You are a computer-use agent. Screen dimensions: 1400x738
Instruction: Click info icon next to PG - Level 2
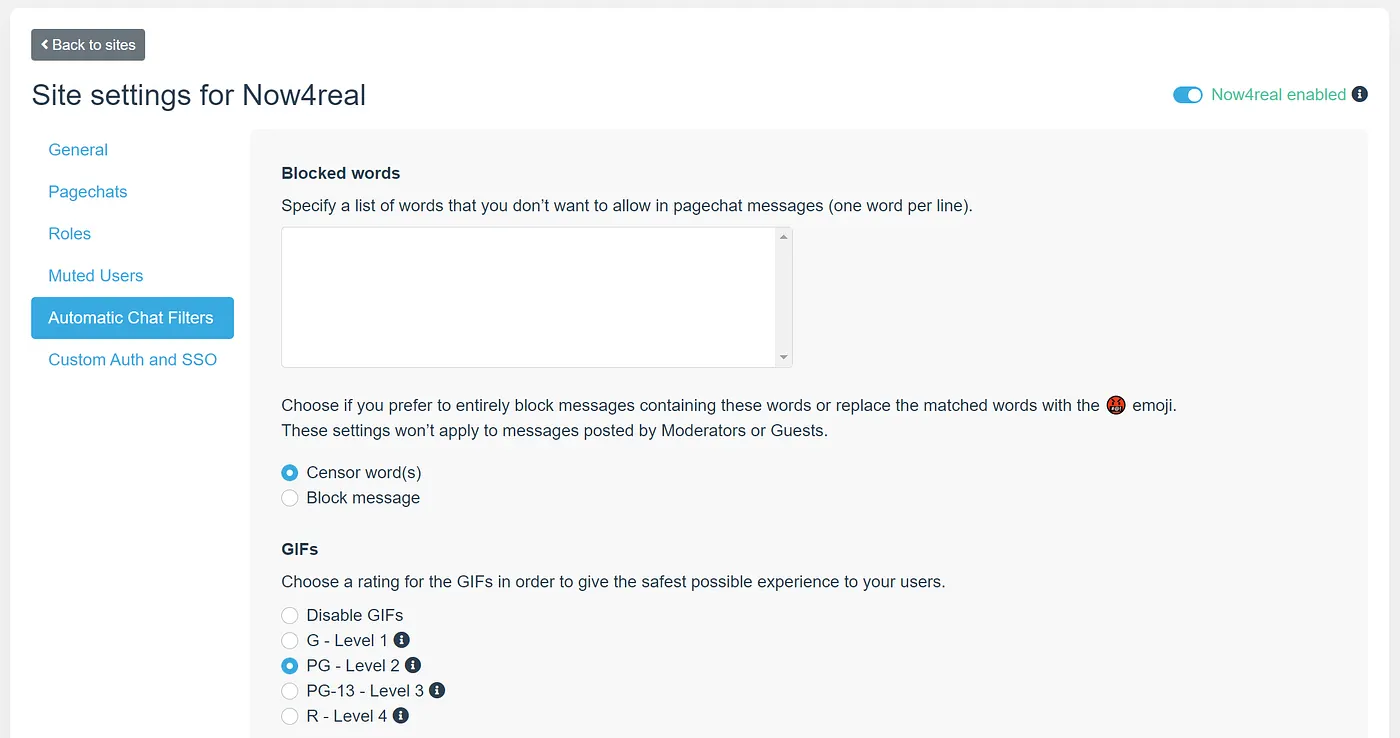pyautogui.click(x=412, y=665)
